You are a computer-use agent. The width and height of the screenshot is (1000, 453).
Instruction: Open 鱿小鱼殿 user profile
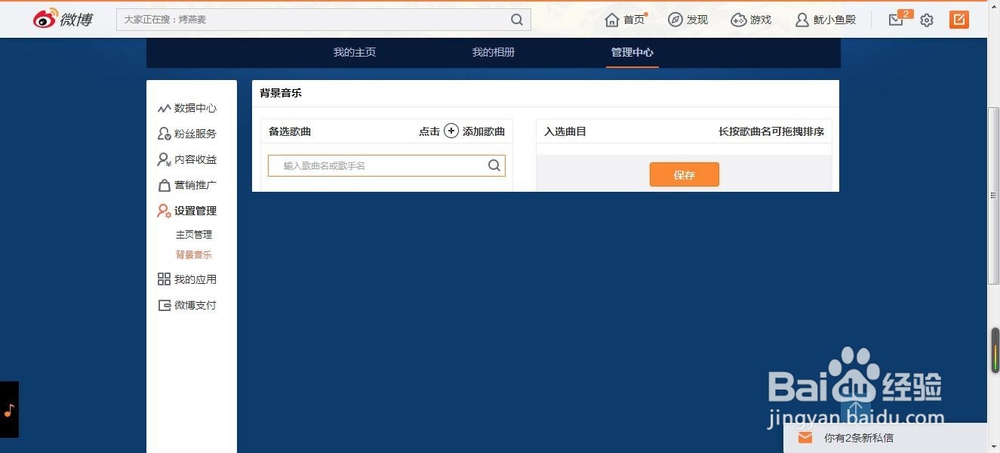[826, 20]
